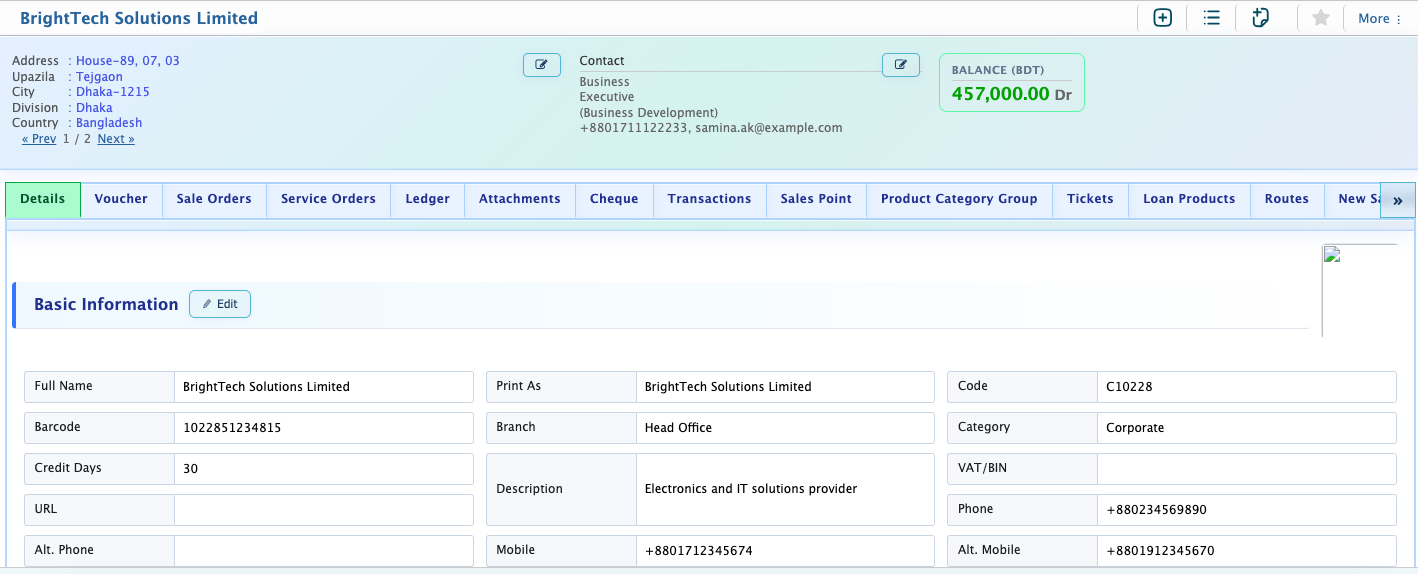This screenshot has height=574, width=1418.
Task: Open the Sales Point tab
Action: pyautogui.click(x=816, y=200)
